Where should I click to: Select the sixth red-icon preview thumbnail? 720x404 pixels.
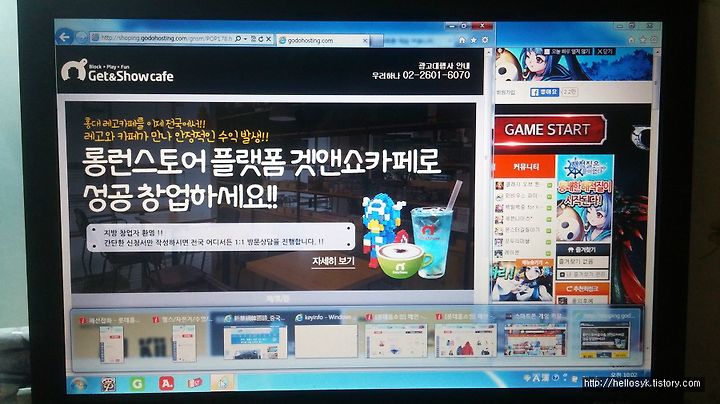(x=466, y=340)
